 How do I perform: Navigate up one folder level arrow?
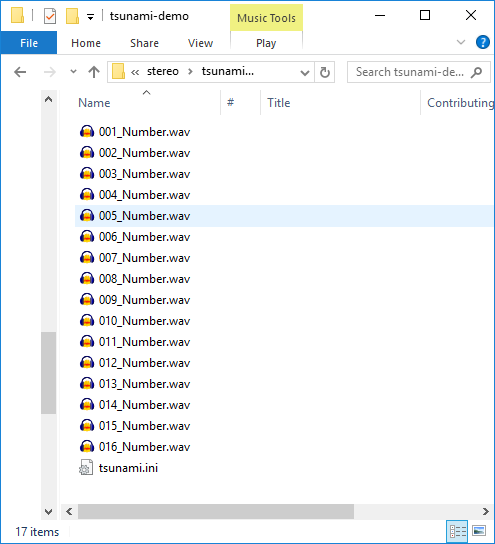tap(94, 72)
